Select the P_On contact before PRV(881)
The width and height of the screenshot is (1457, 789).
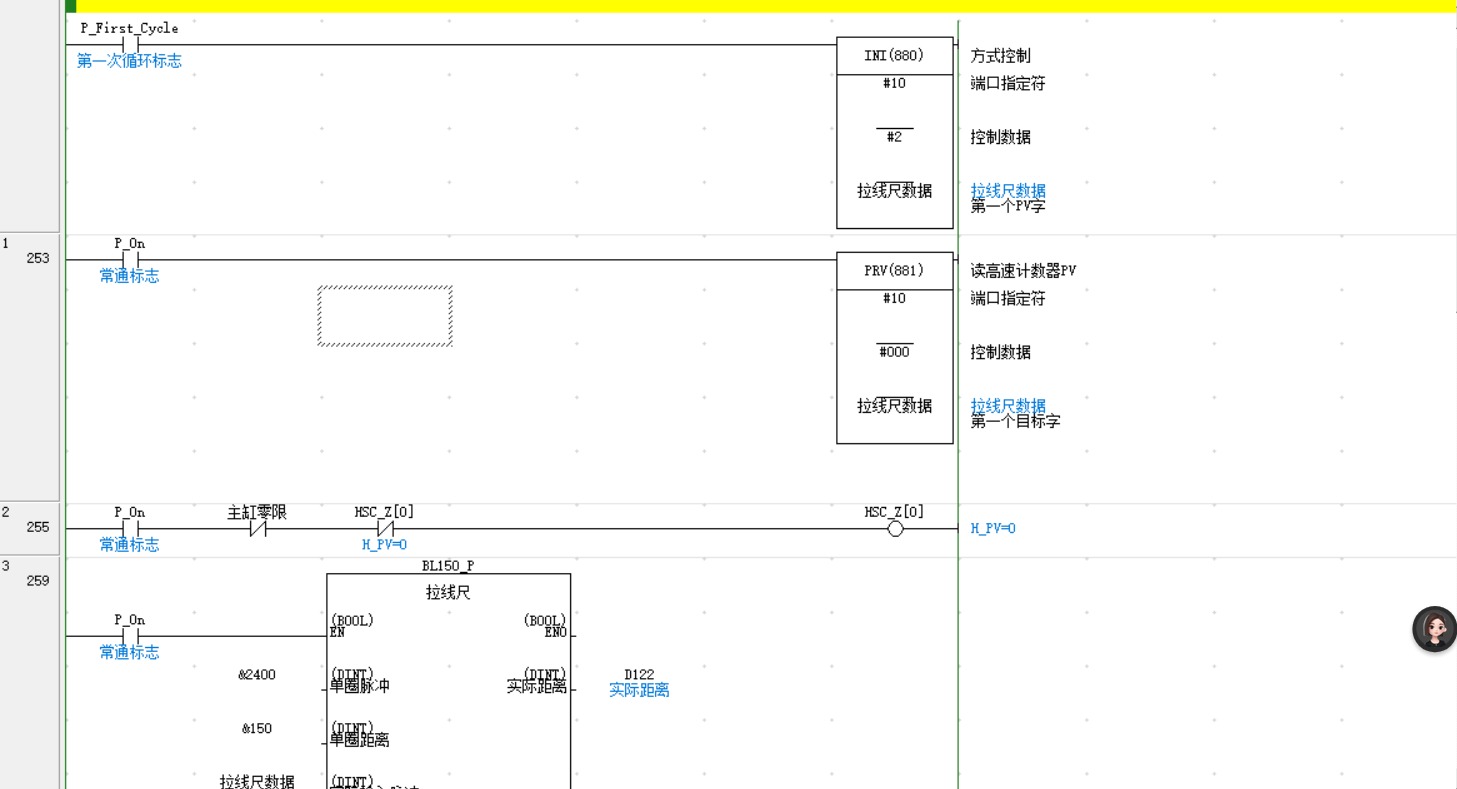pos(130,260)
